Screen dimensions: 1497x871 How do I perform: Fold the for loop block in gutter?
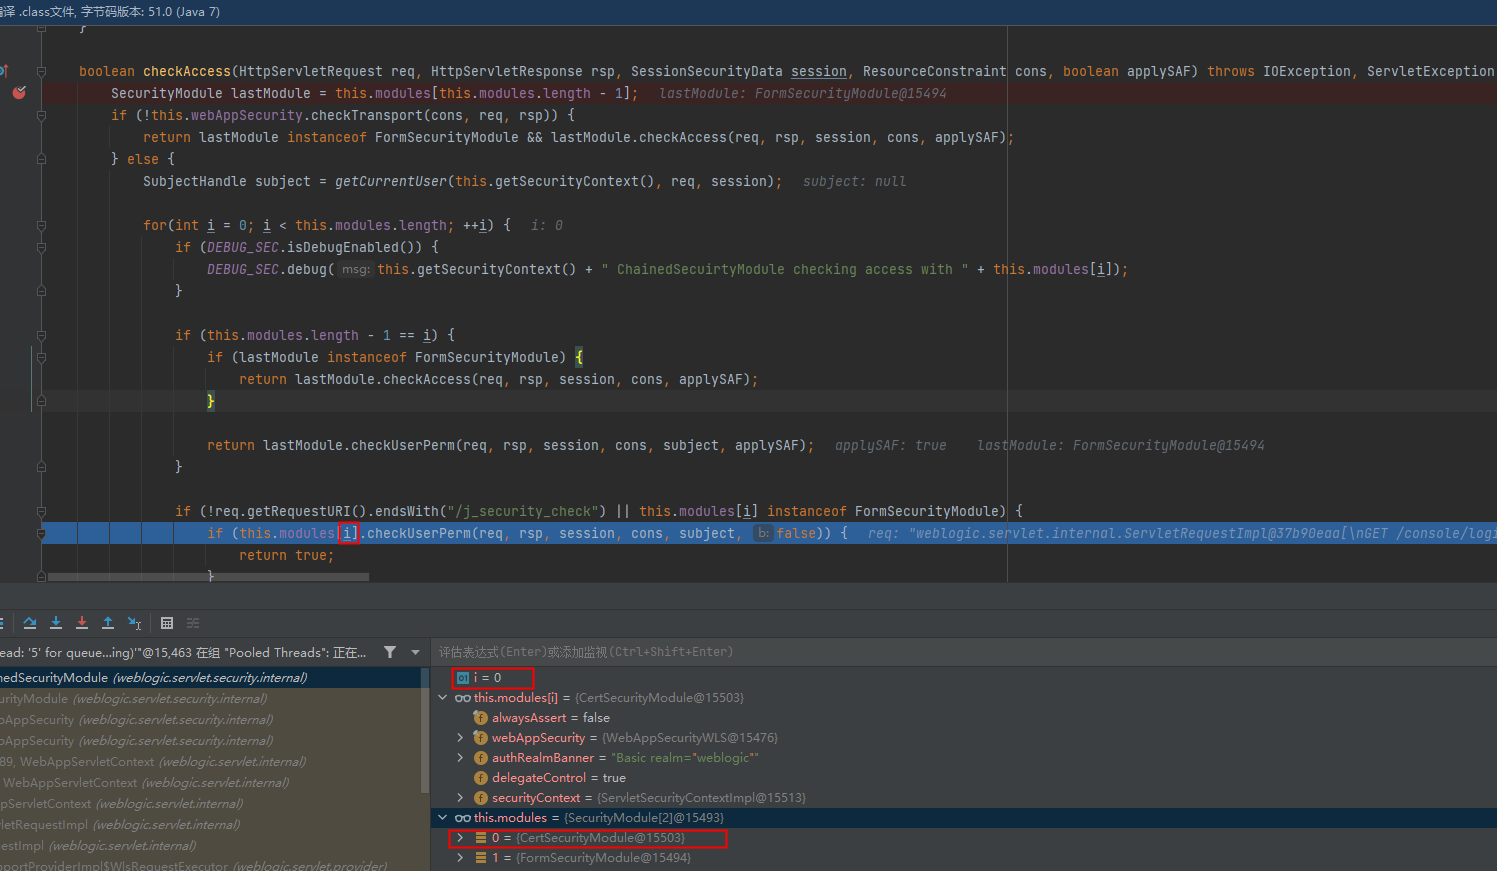click(41, 225)
